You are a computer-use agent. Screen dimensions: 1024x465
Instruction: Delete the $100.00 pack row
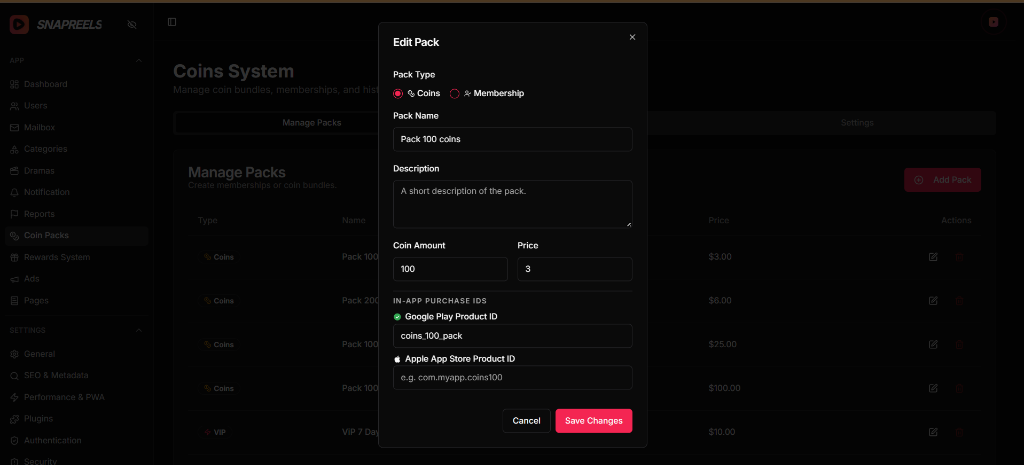959,388
